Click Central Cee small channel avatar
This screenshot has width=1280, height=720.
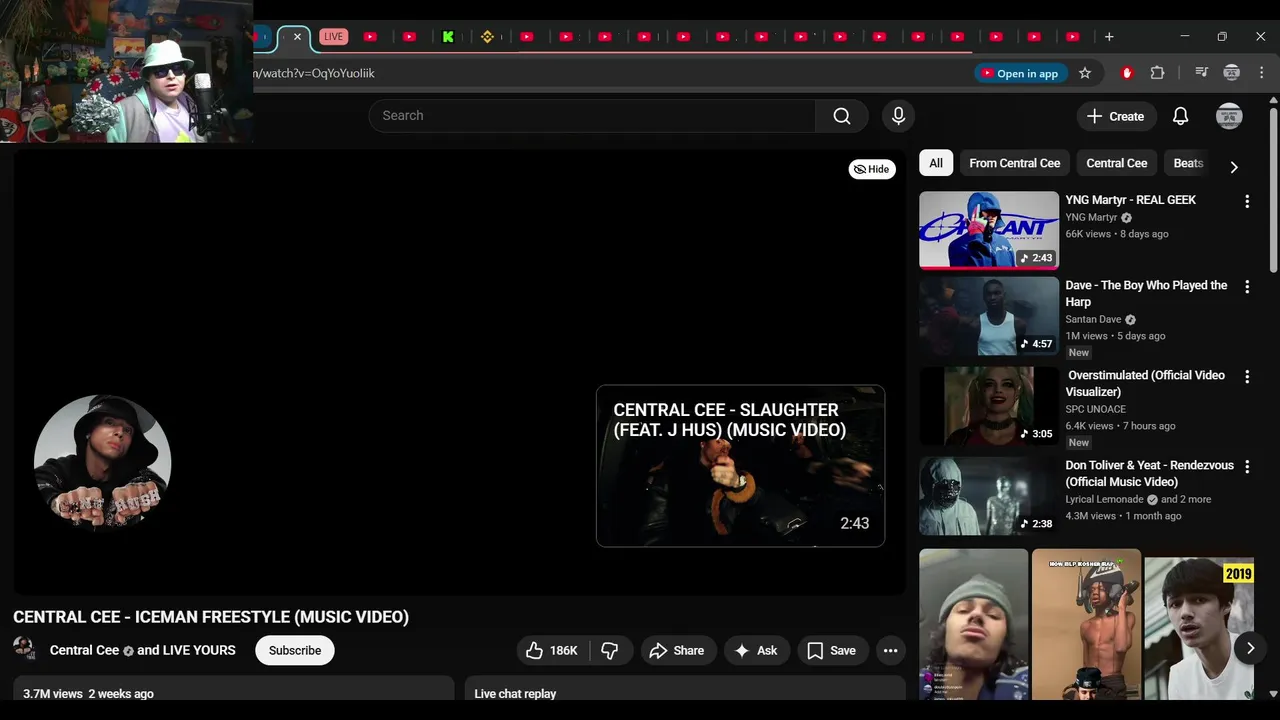(x=24, y=649)
